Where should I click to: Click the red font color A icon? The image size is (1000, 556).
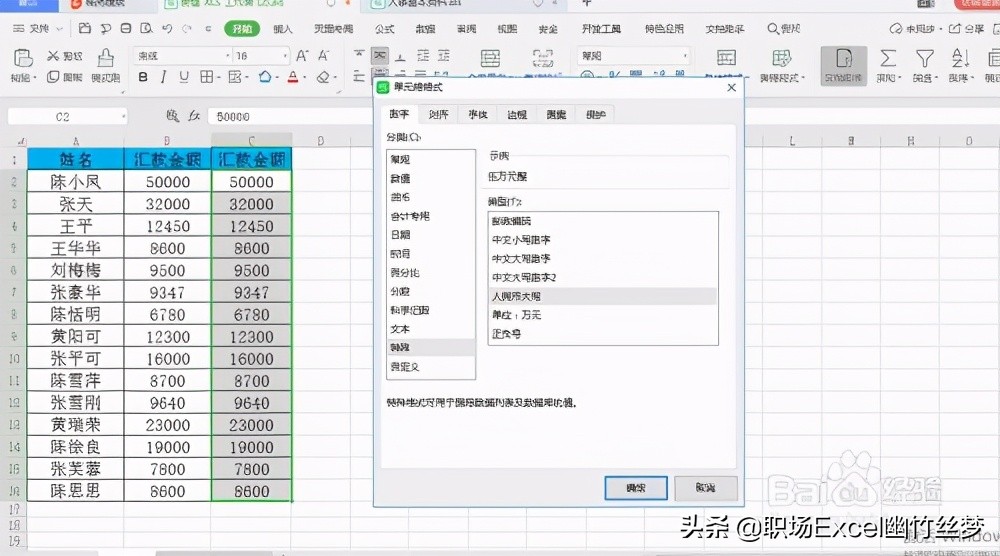click(x=293, y=77)
